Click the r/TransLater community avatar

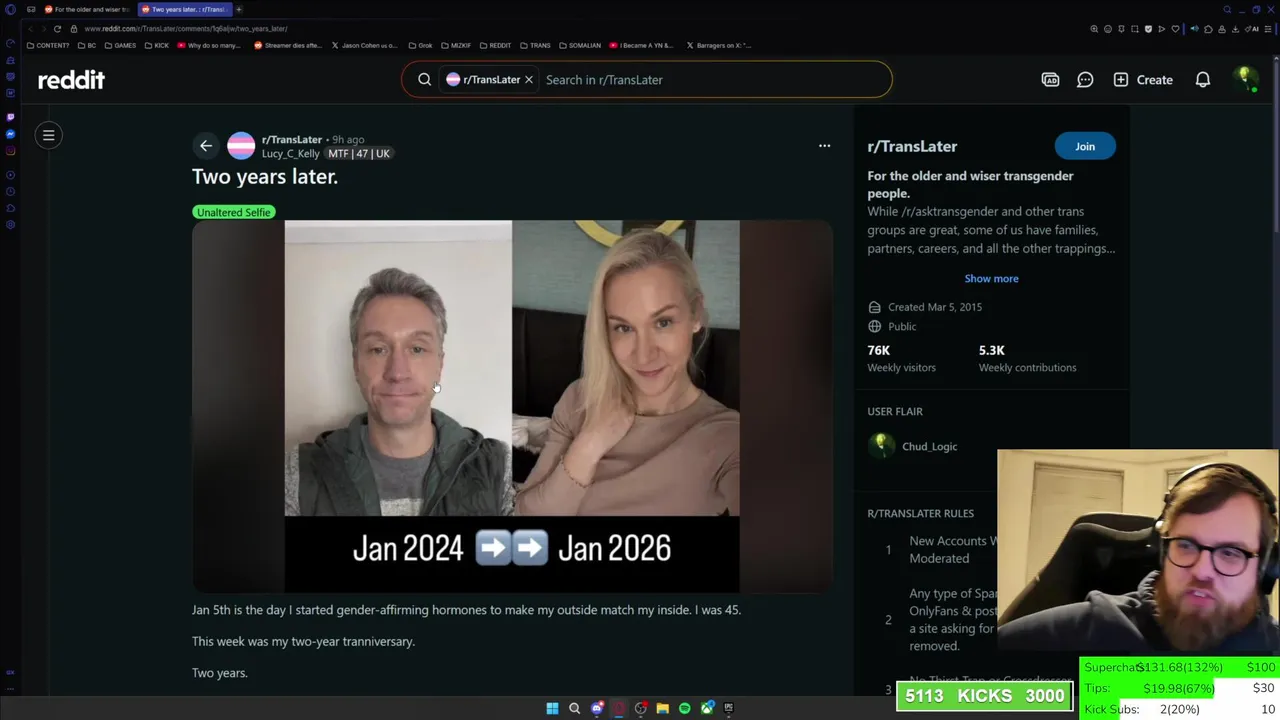[x=241, y=146]
